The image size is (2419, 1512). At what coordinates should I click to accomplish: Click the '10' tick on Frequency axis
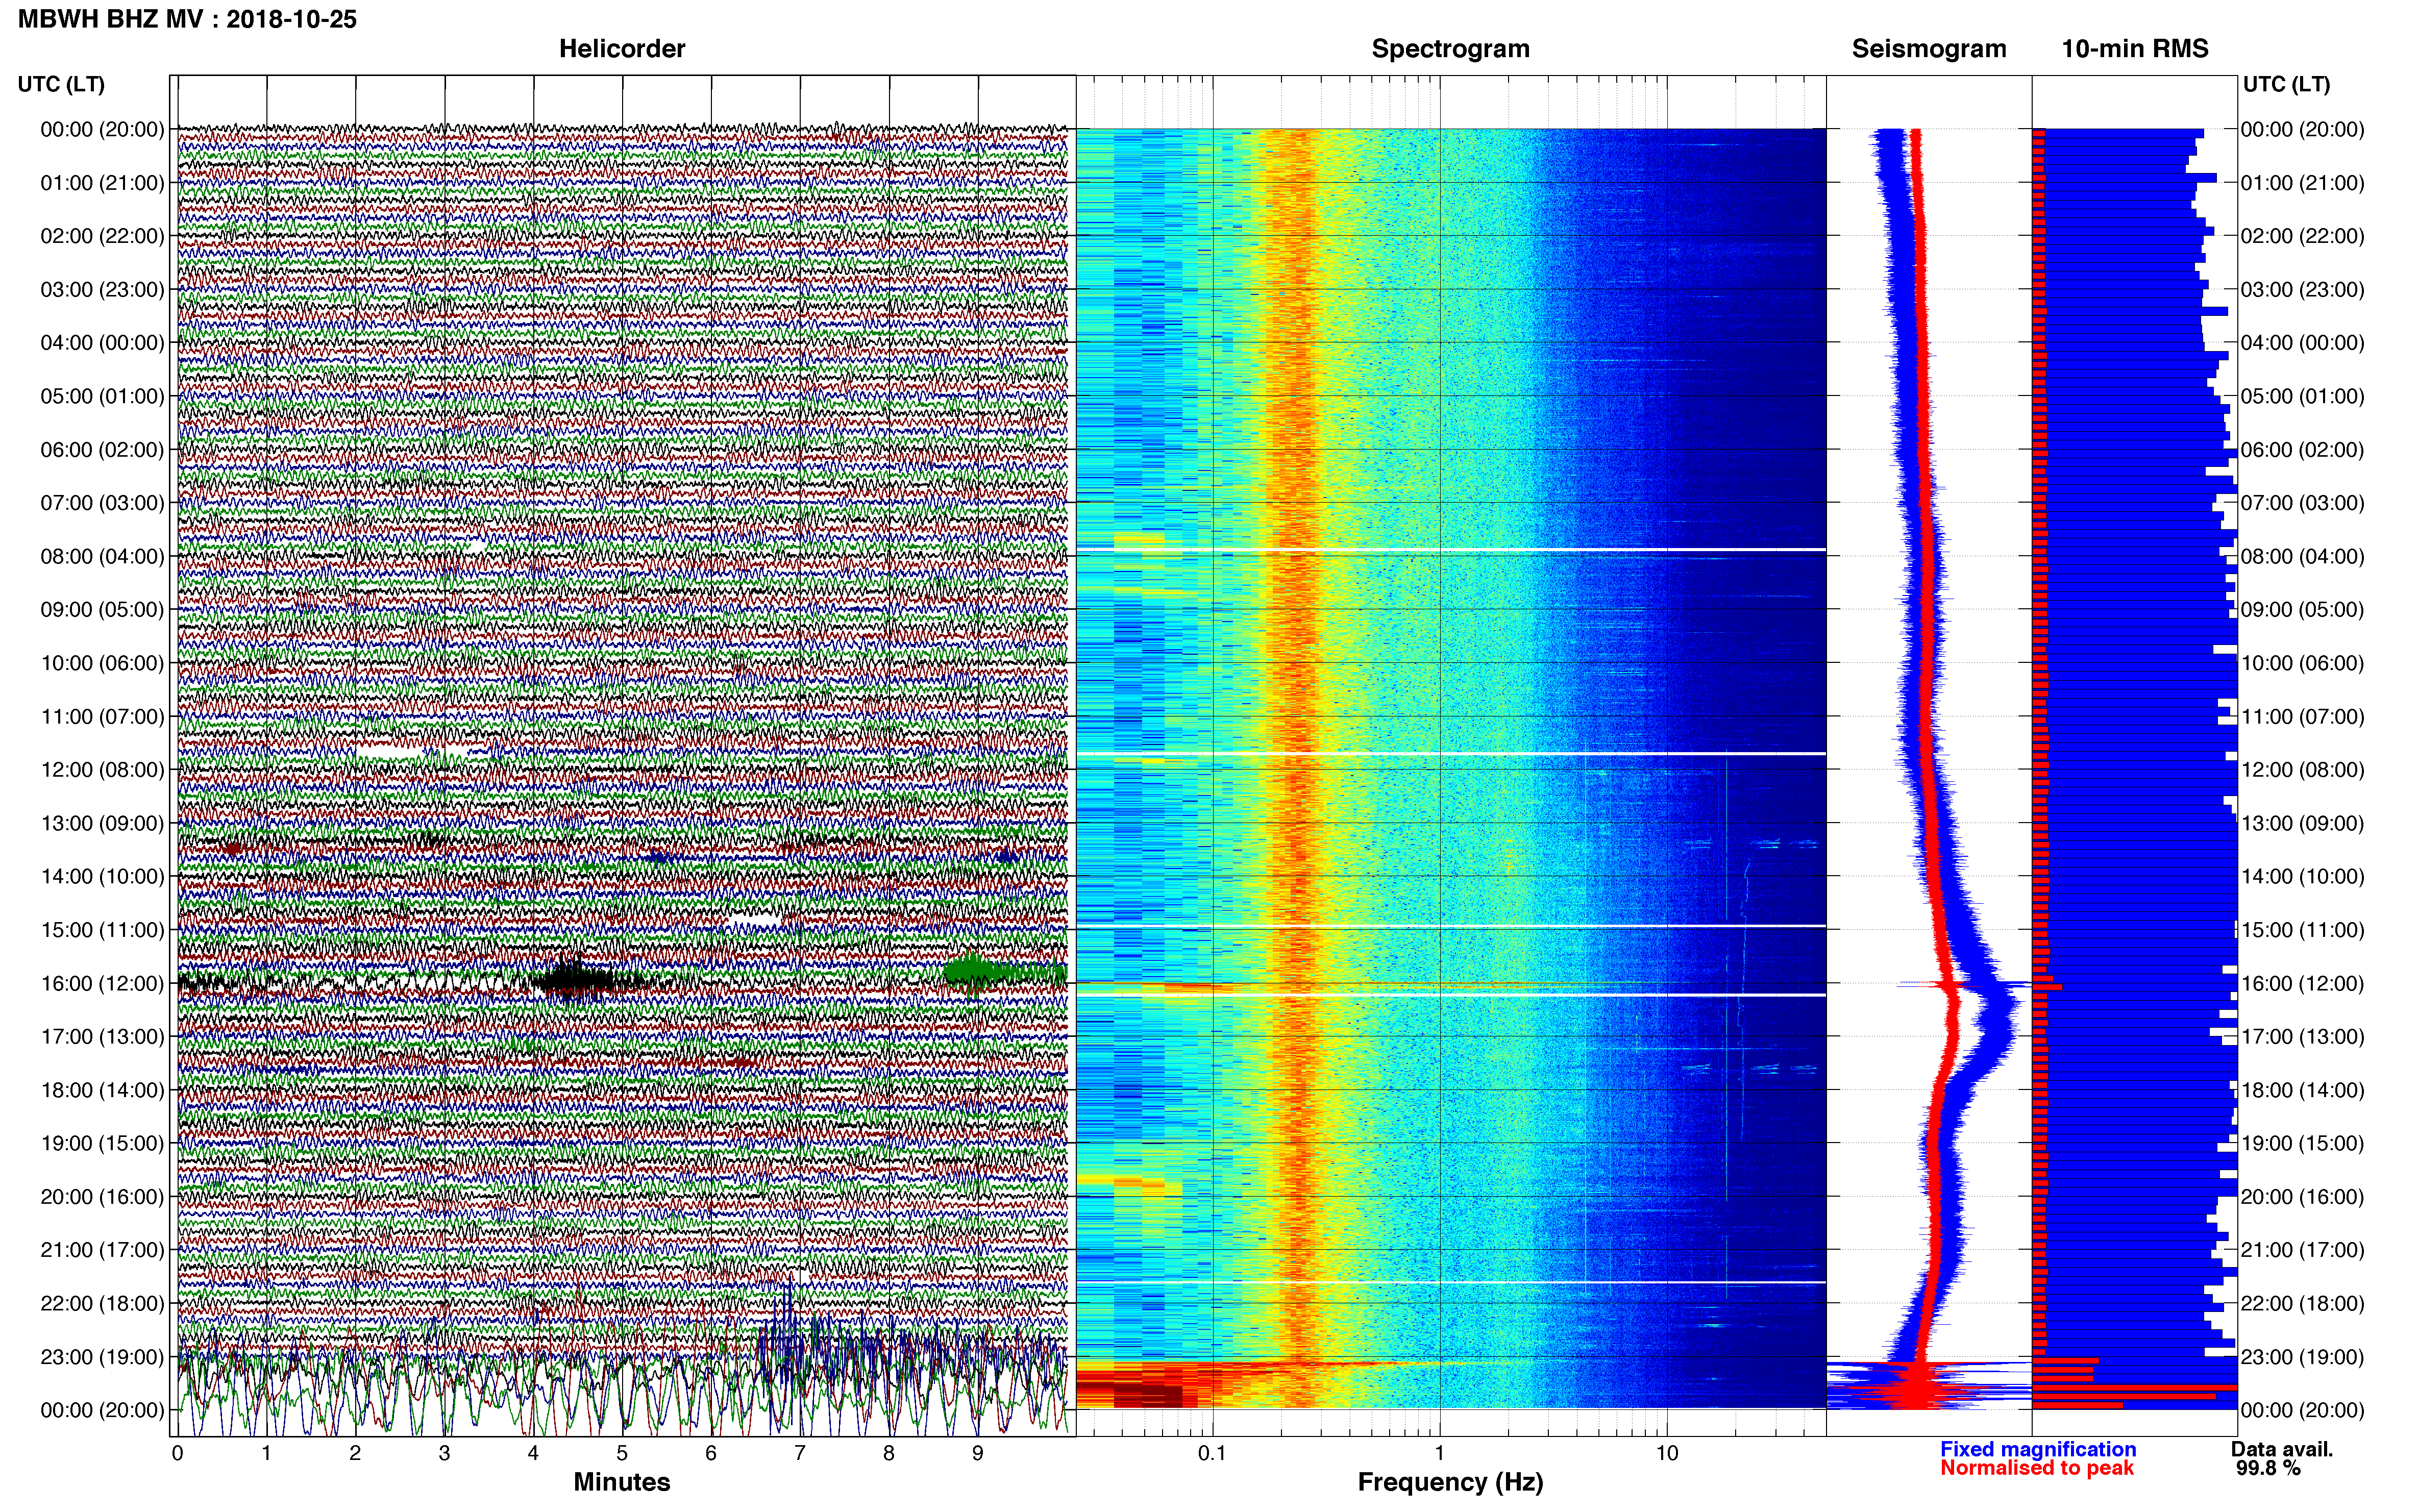click(1667, 1453)
